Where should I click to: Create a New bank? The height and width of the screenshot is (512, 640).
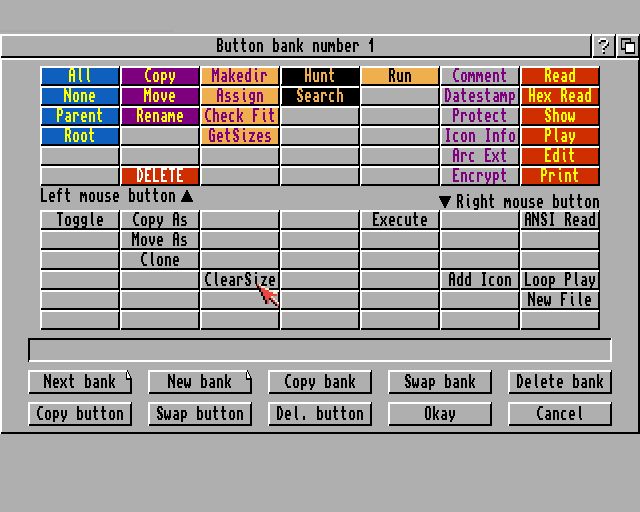click(x=200, y=382)
